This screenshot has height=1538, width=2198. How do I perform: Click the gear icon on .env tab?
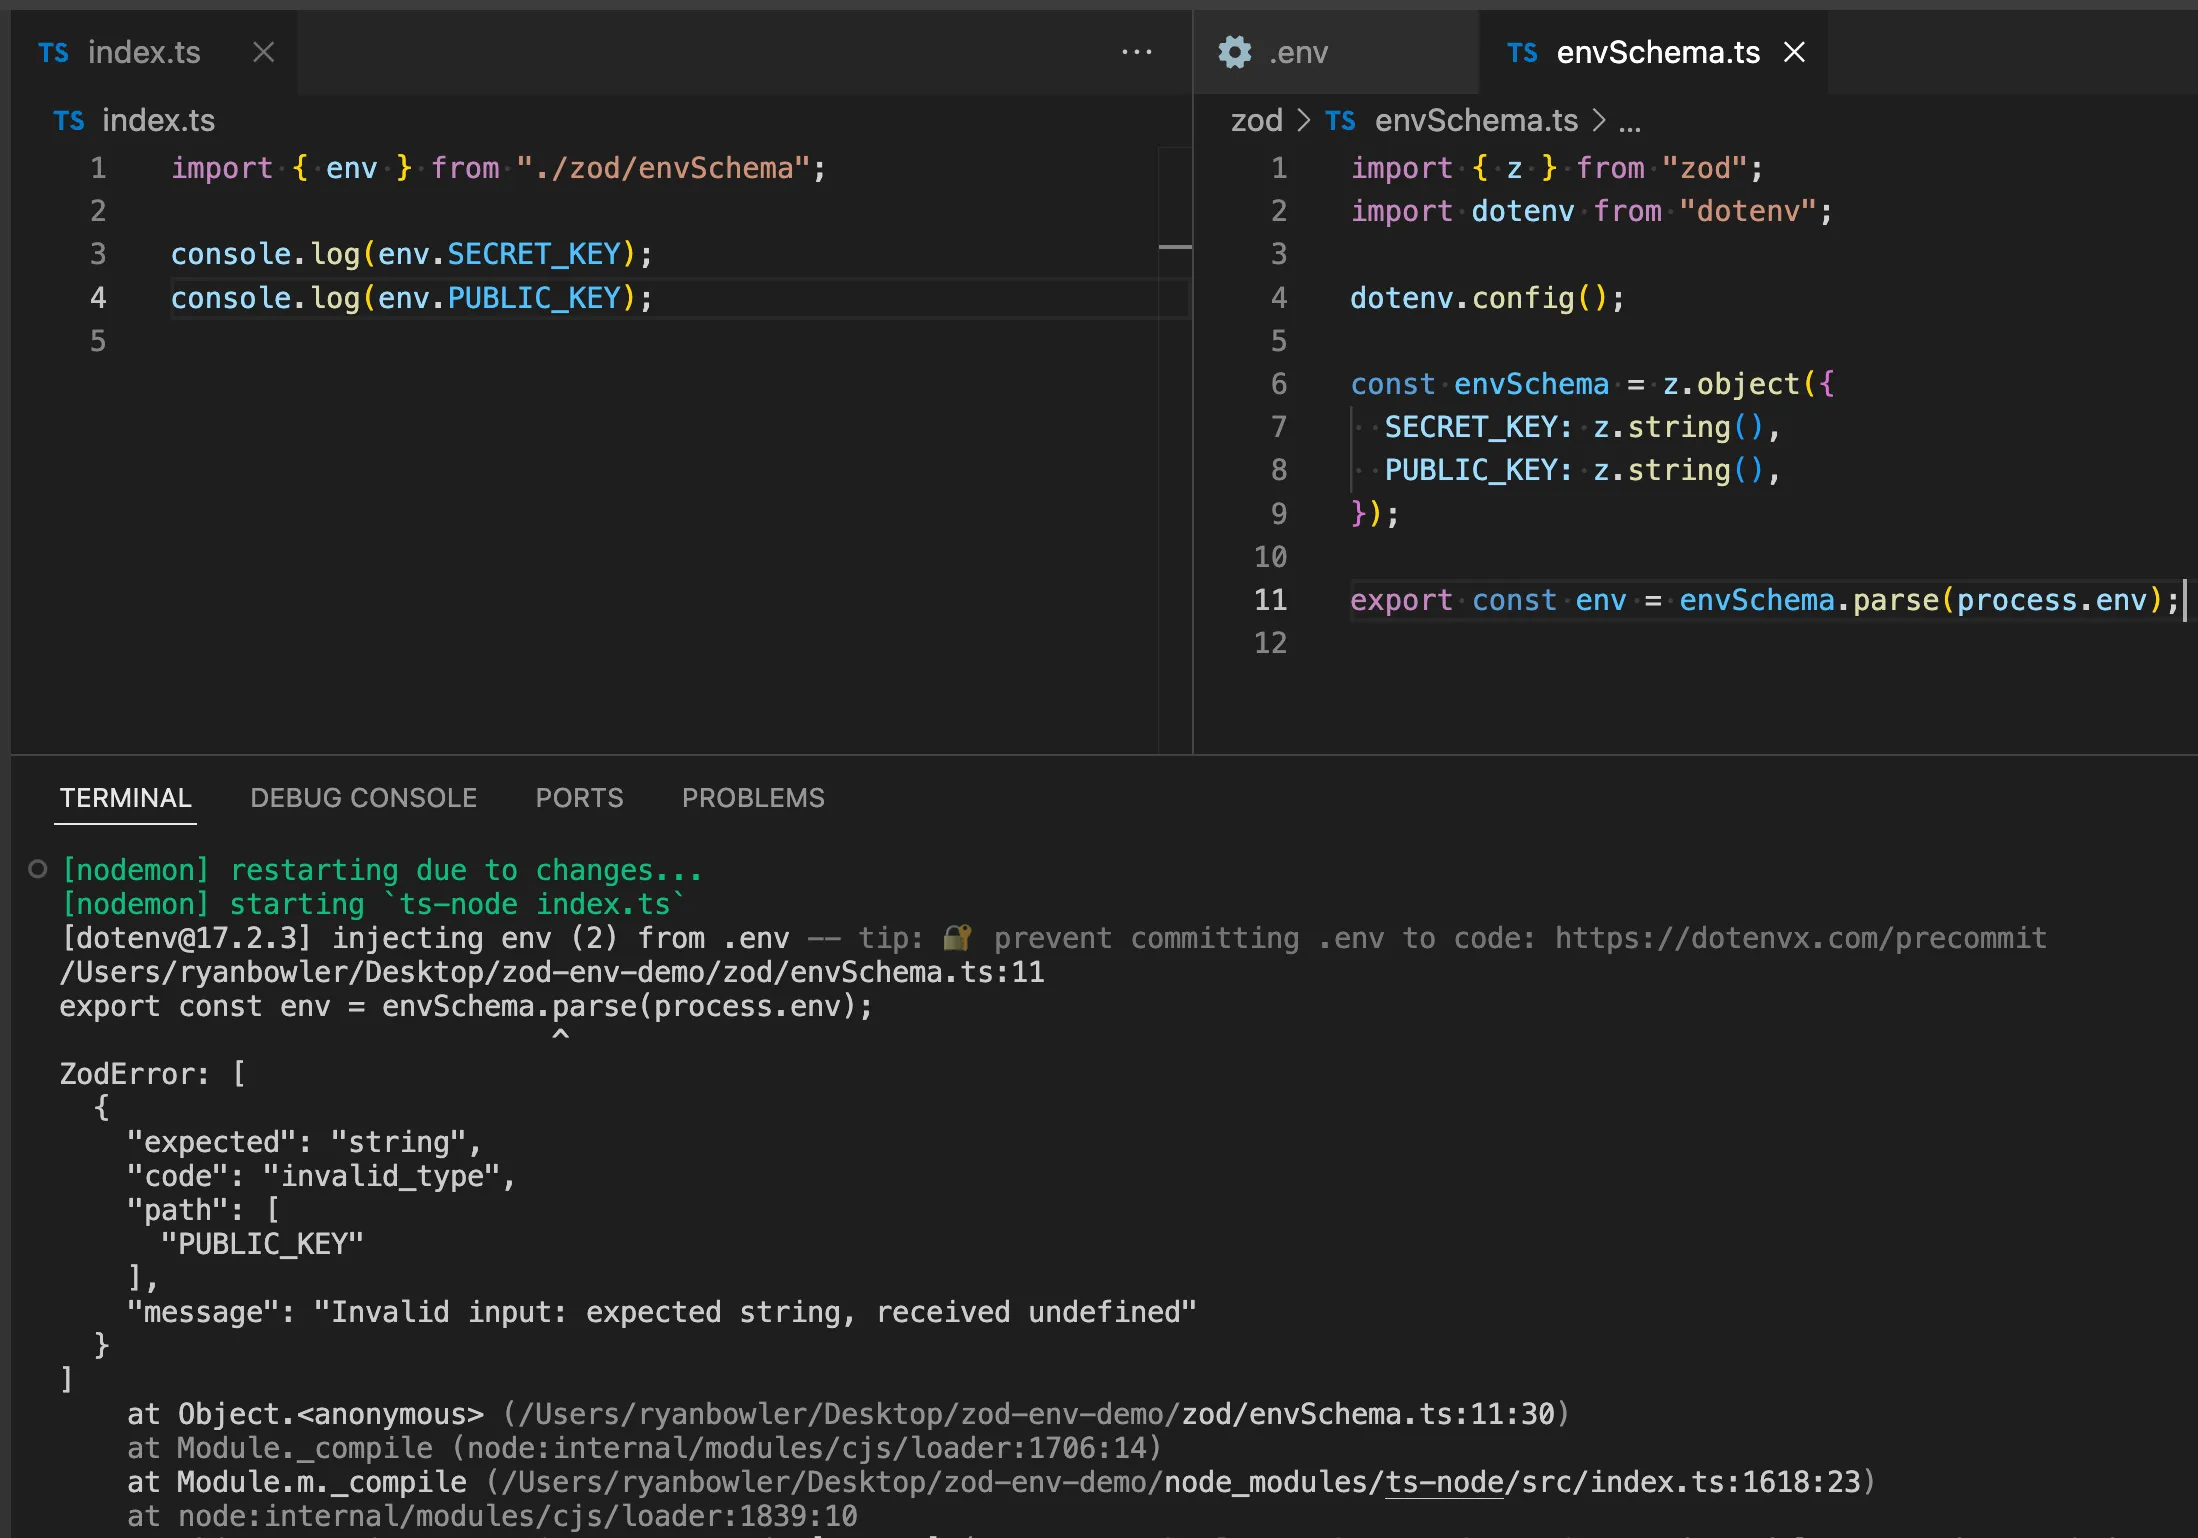[1235, 52]
